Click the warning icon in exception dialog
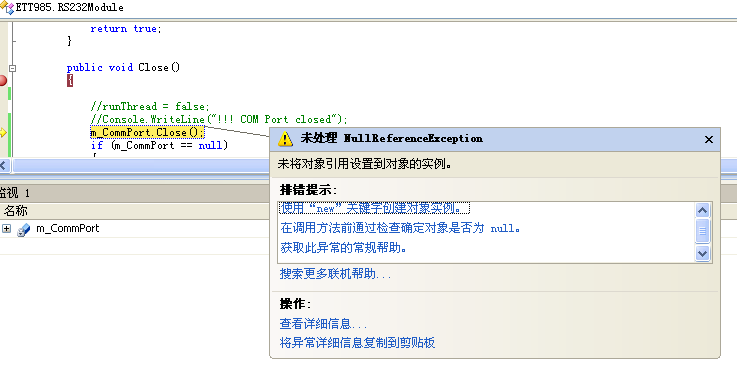 pos(285,139)
